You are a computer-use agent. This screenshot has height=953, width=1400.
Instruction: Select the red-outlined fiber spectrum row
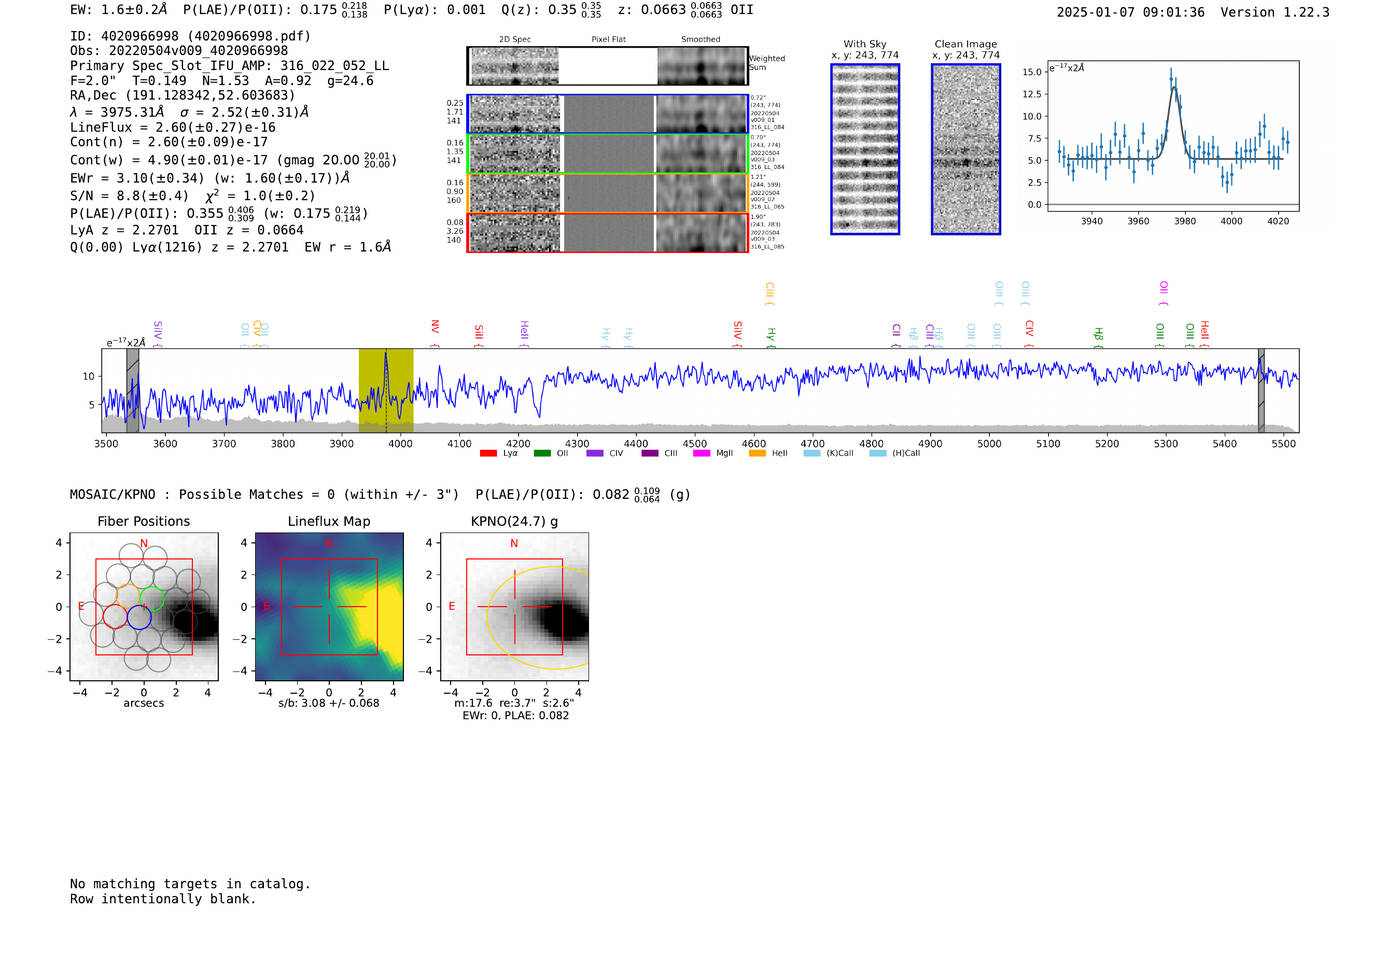click(x=607, y=233)
